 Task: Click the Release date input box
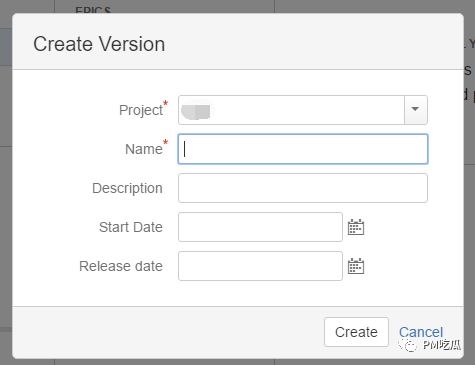pos(260,266)
